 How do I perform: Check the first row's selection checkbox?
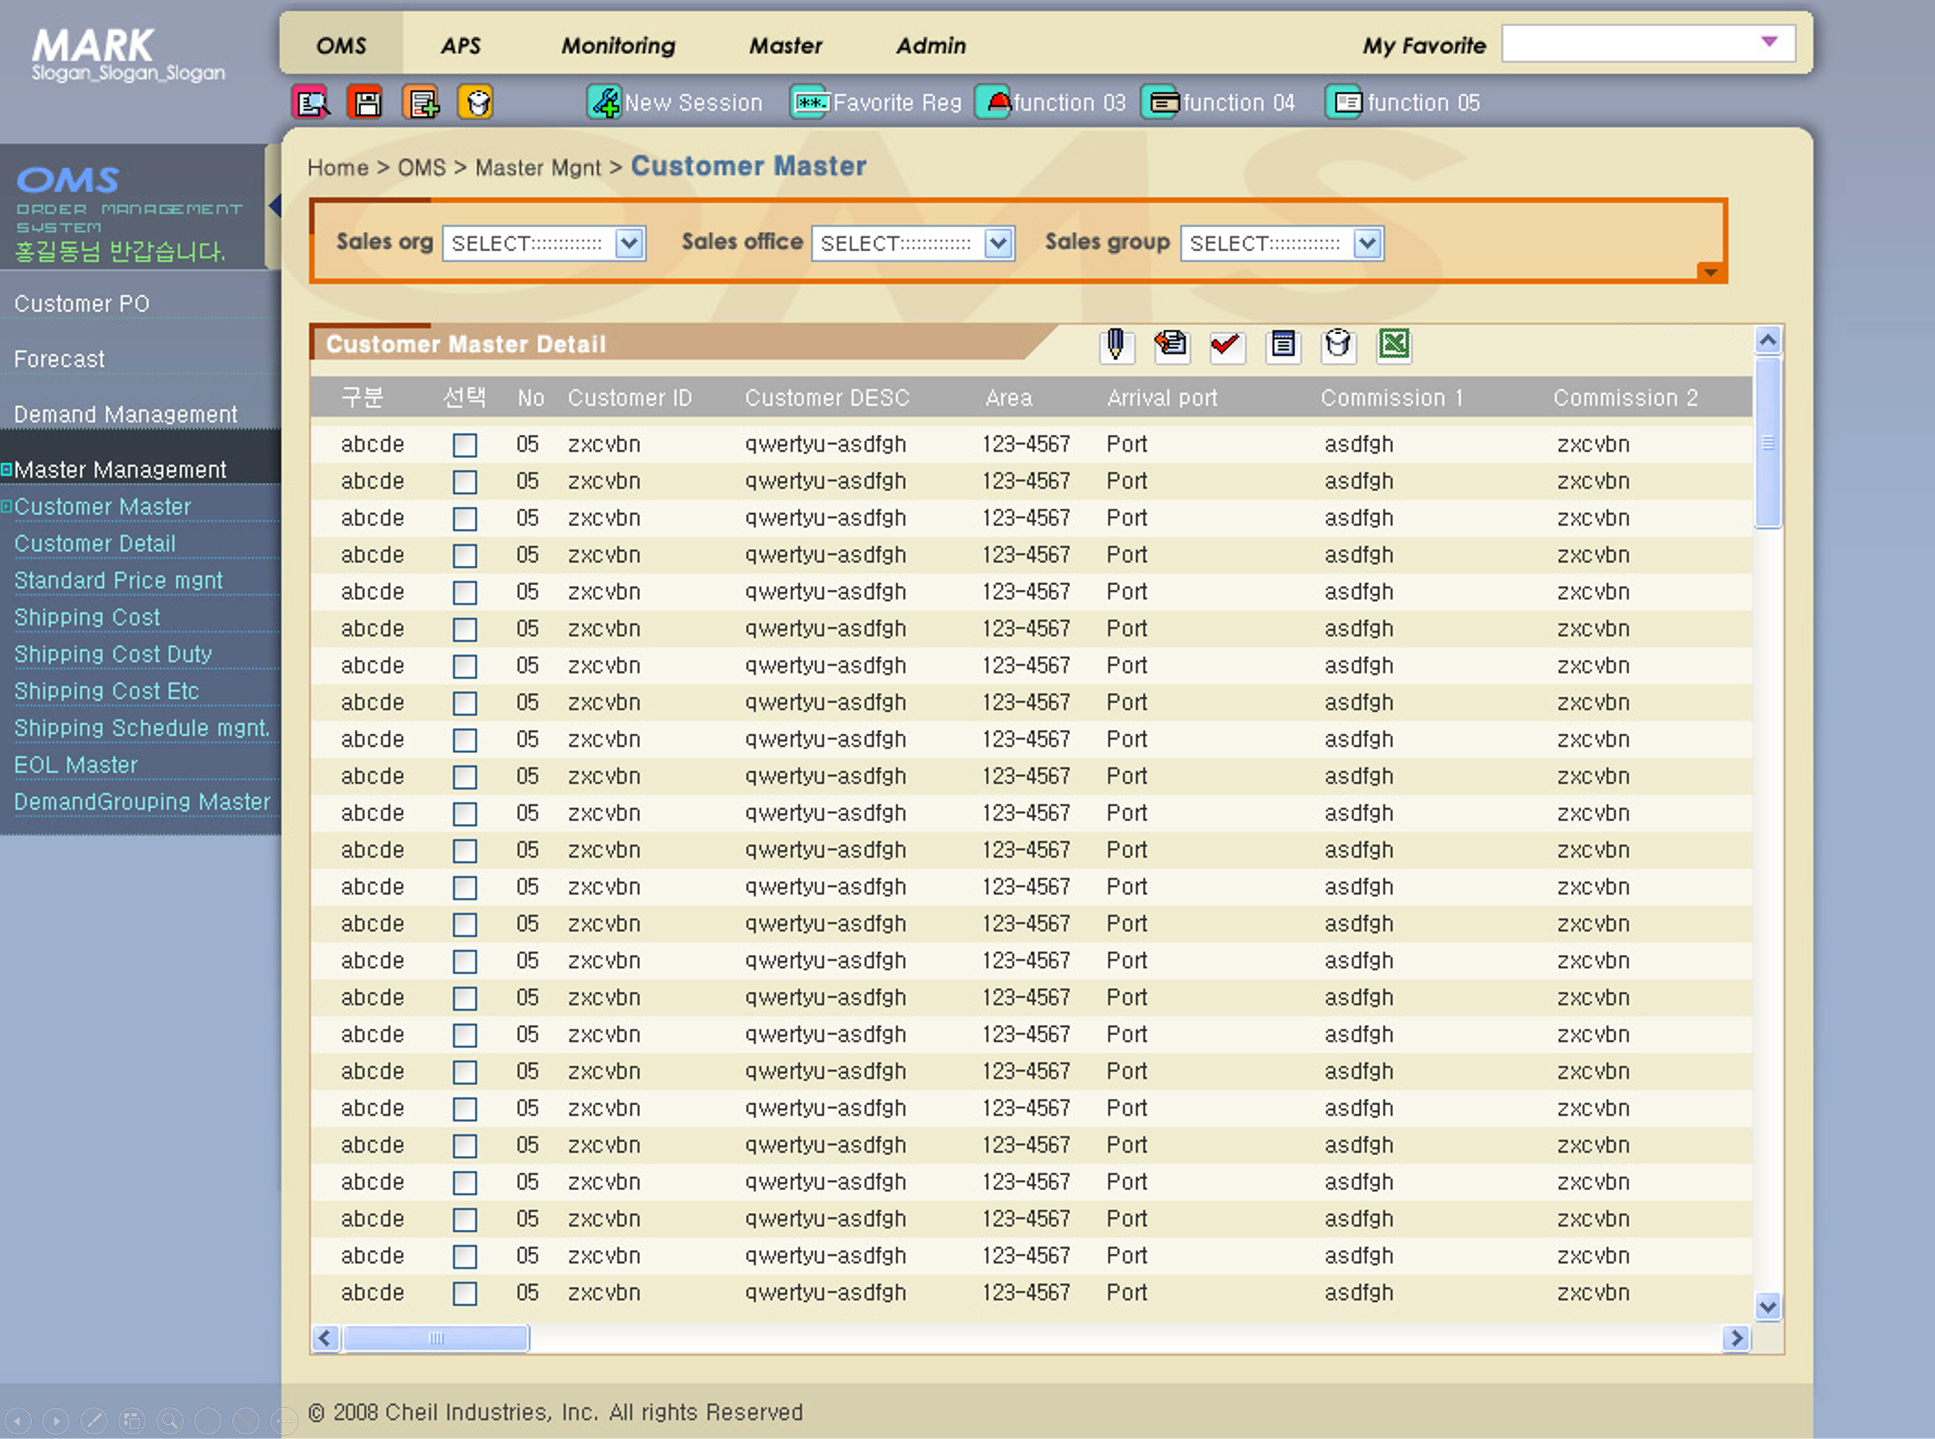(x=465, y=445)
